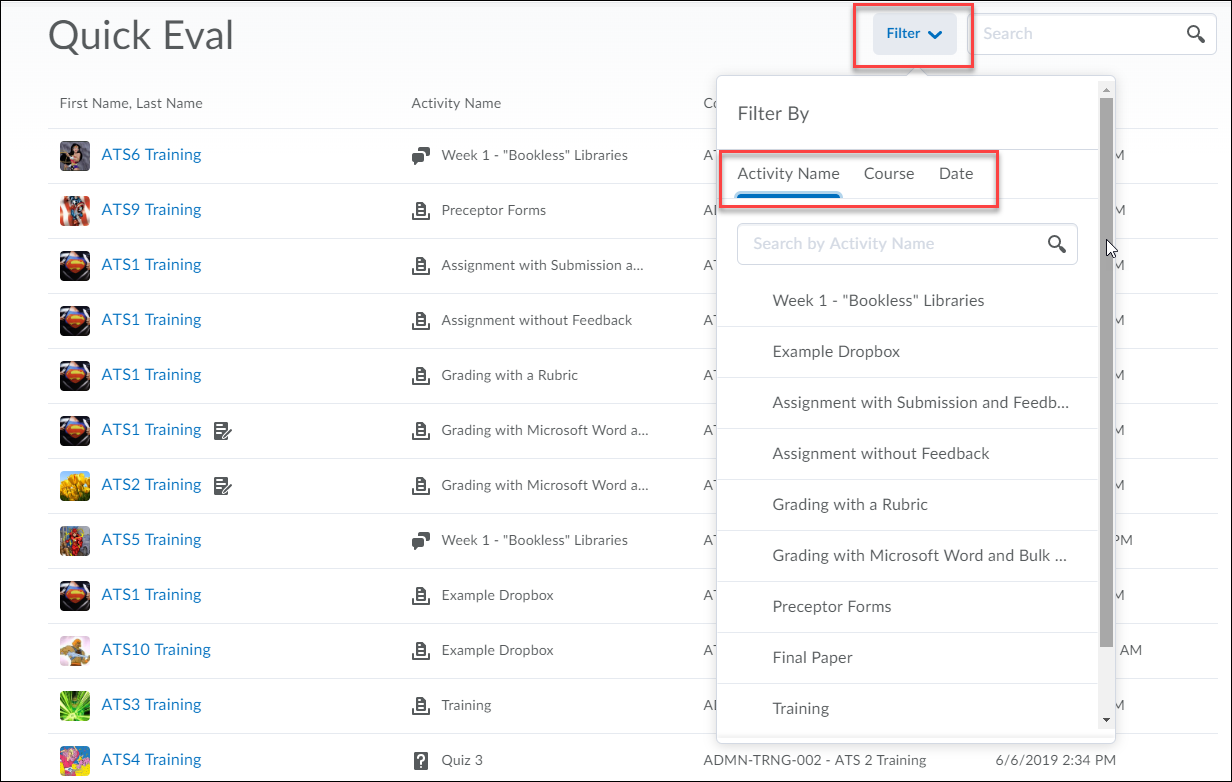This screenshot has width=1232, height=782.
Task: Select Assignment without Feedback in the filter list
Action: pyautogui.click(x=880, y=453)
